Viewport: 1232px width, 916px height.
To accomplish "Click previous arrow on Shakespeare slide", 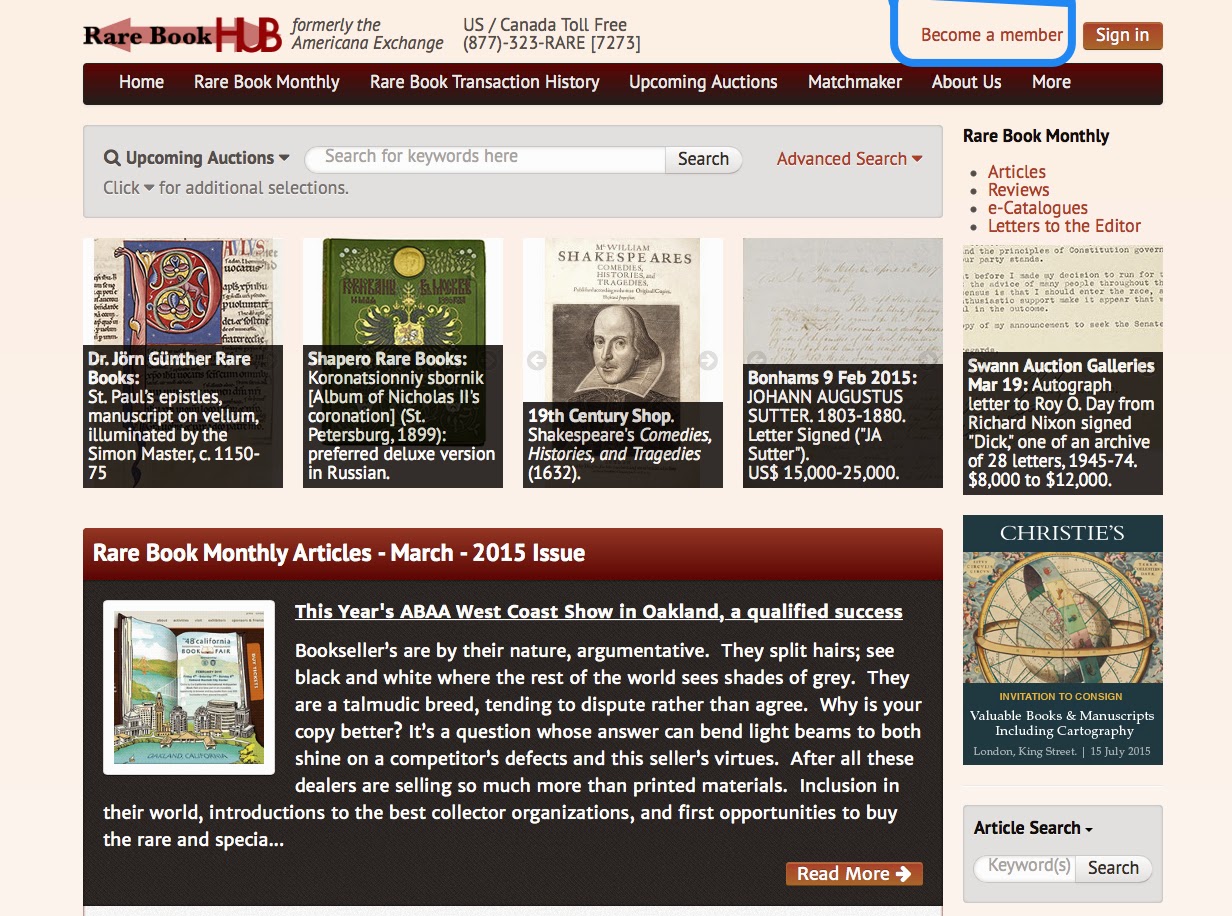I will tap(537, 361).
